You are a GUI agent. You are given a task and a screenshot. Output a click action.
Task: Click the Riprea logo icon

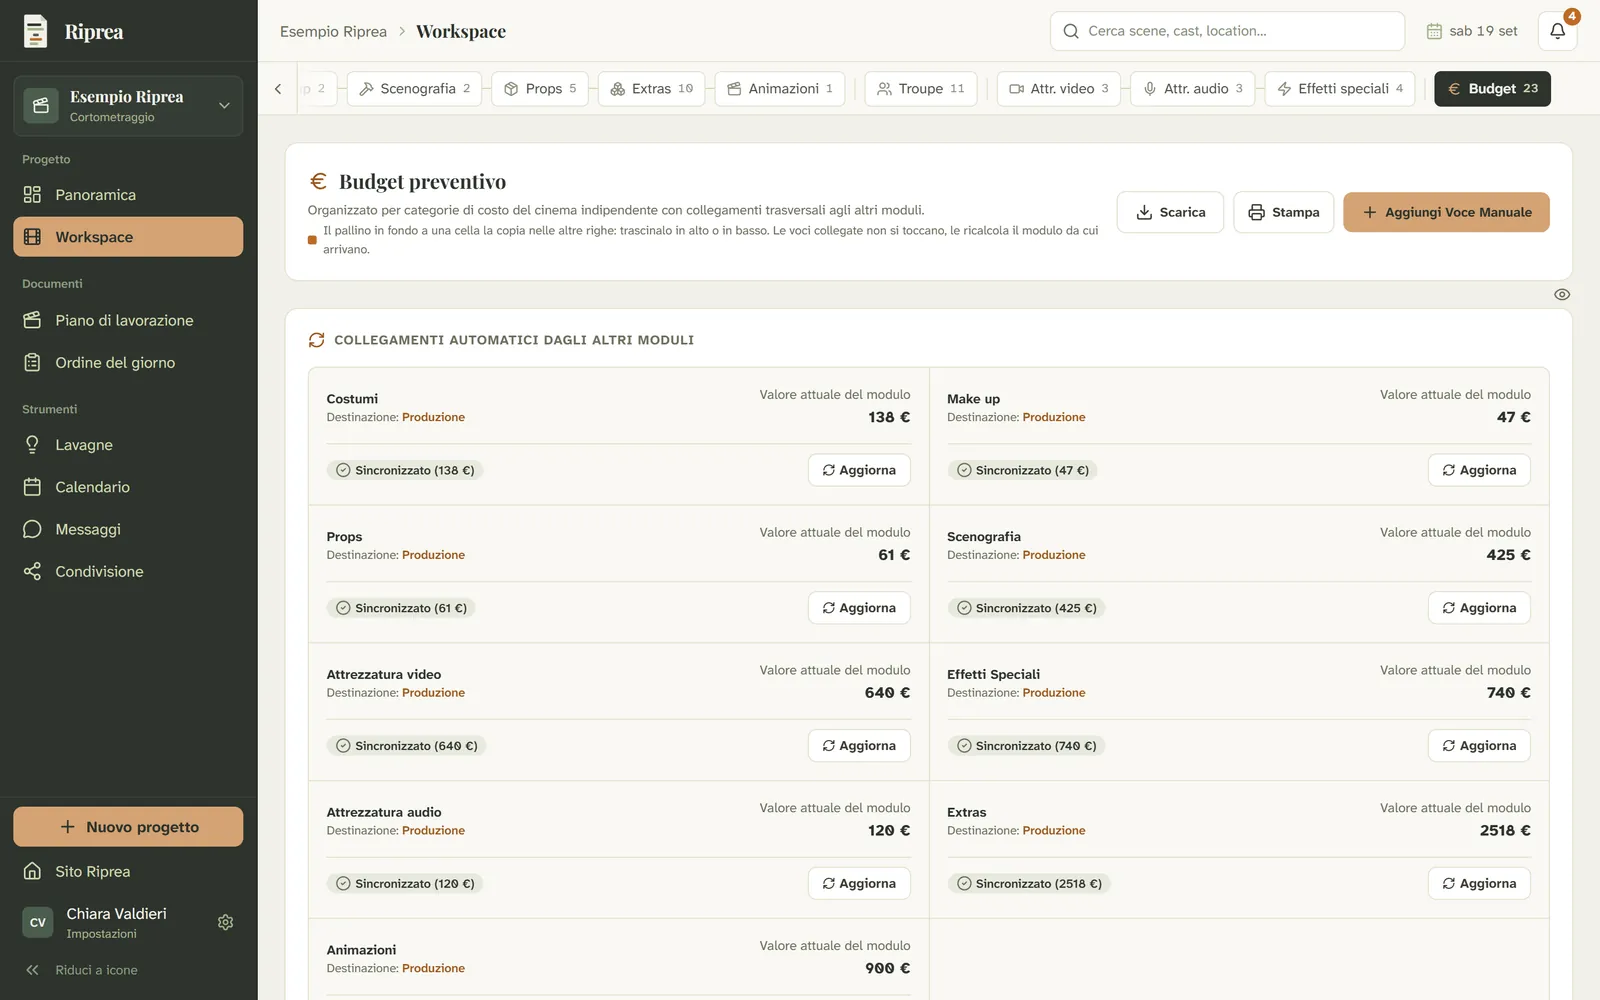pos(35,31)
